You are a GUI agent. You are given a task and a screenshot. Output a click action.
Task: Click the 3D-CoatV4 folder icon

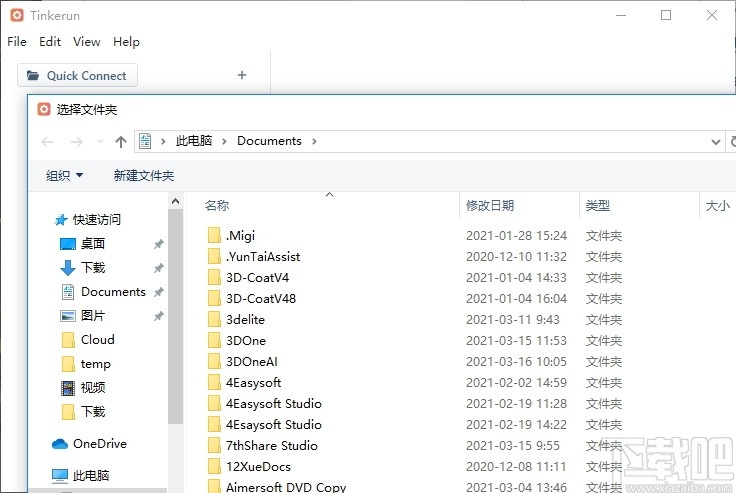coord(214,277)
